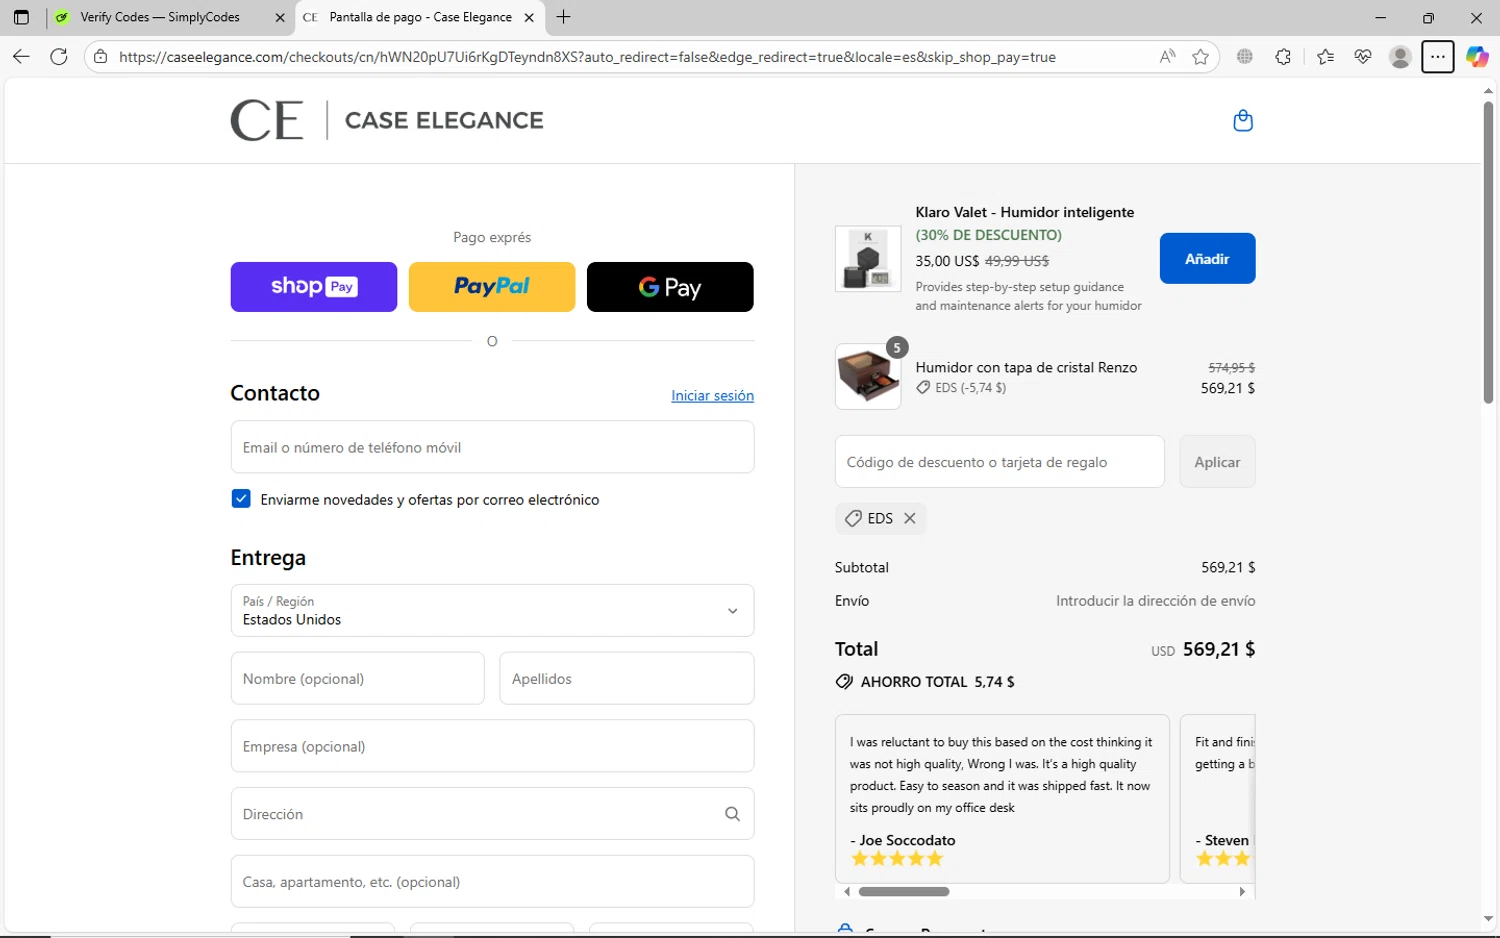Add page to favorites star icon

tap(1200, 57)
